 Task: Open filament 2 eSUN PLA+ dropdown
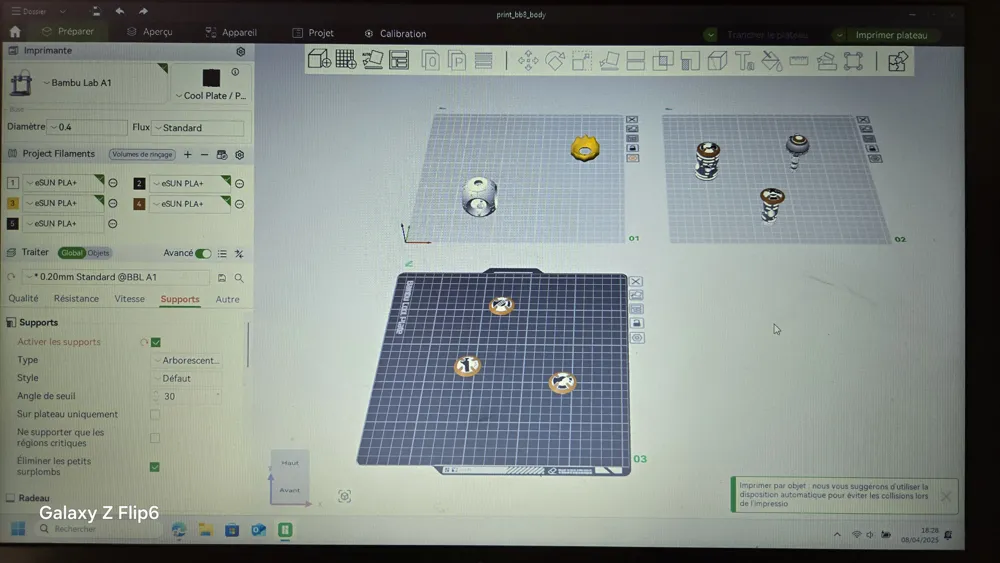click(x=189, y=183)
